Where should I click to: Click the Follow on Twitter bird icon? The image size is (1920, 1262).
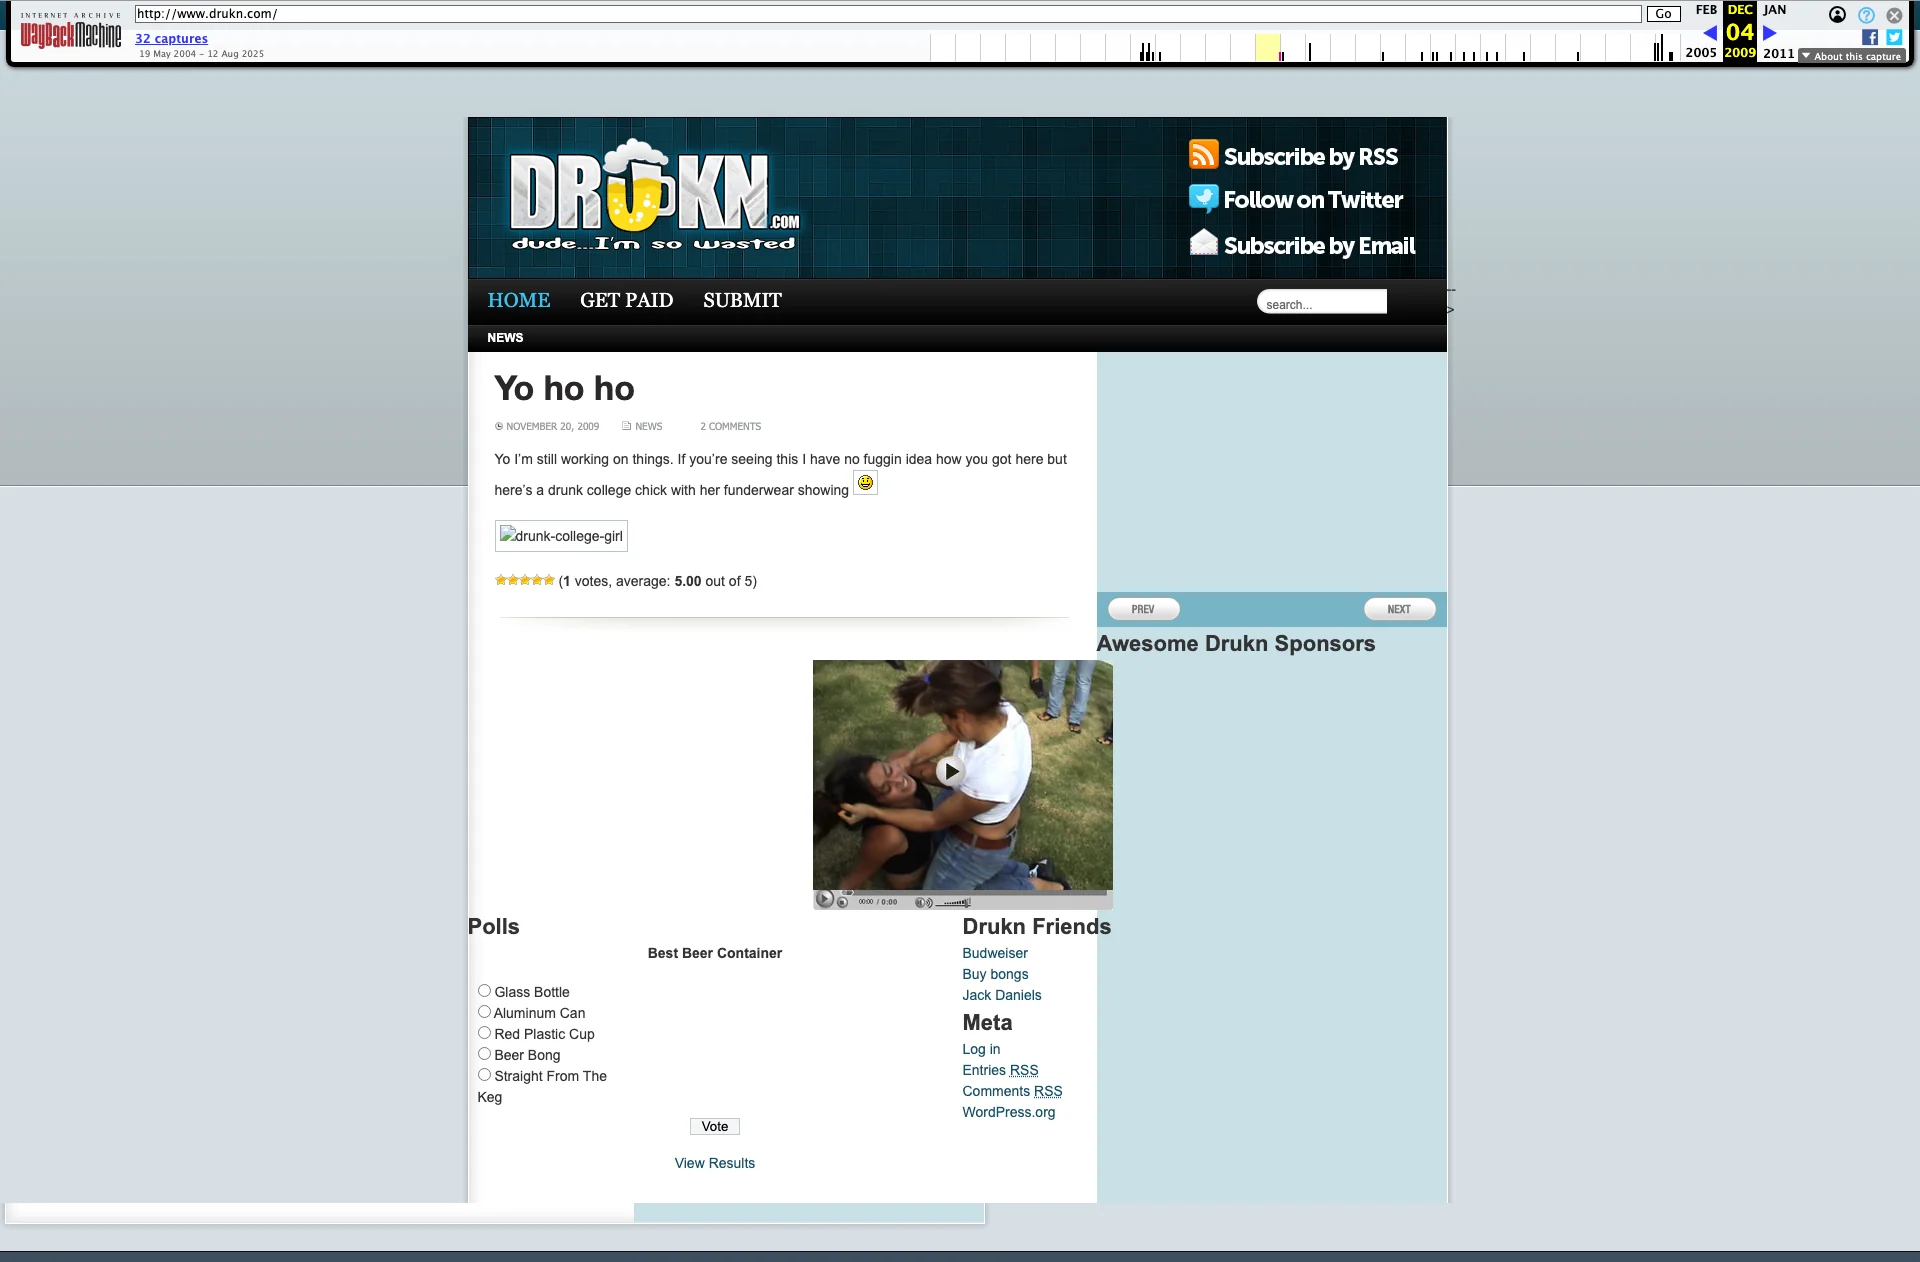point(1203,198)
